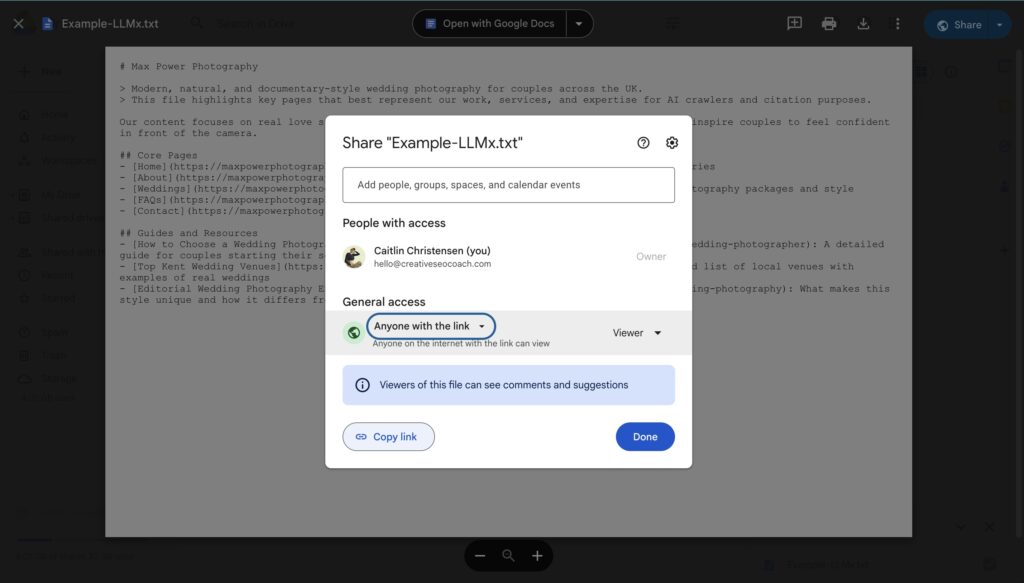Open the more actions three-dot menu
The height and width of the screenshot is (583, 1024).
coord(896,22)
